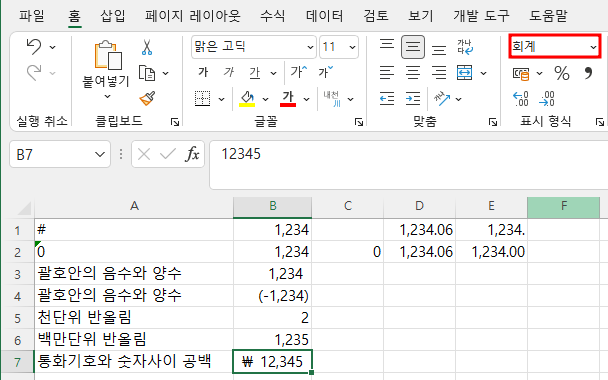Screen dimensions: 608x380
Task: Switch to the 보기 tab
Action: (x=420, y=16)
